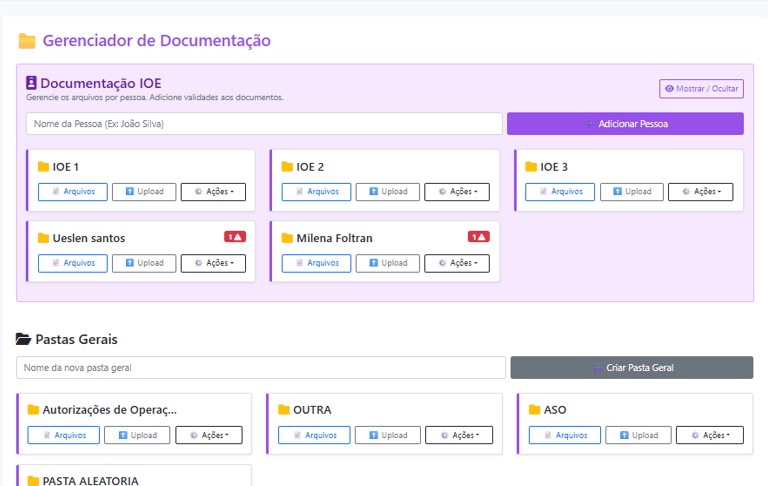Open Arquivos for IOE 2
The image size is (768, 486).
pyautogui.click(x=316, y=192)
